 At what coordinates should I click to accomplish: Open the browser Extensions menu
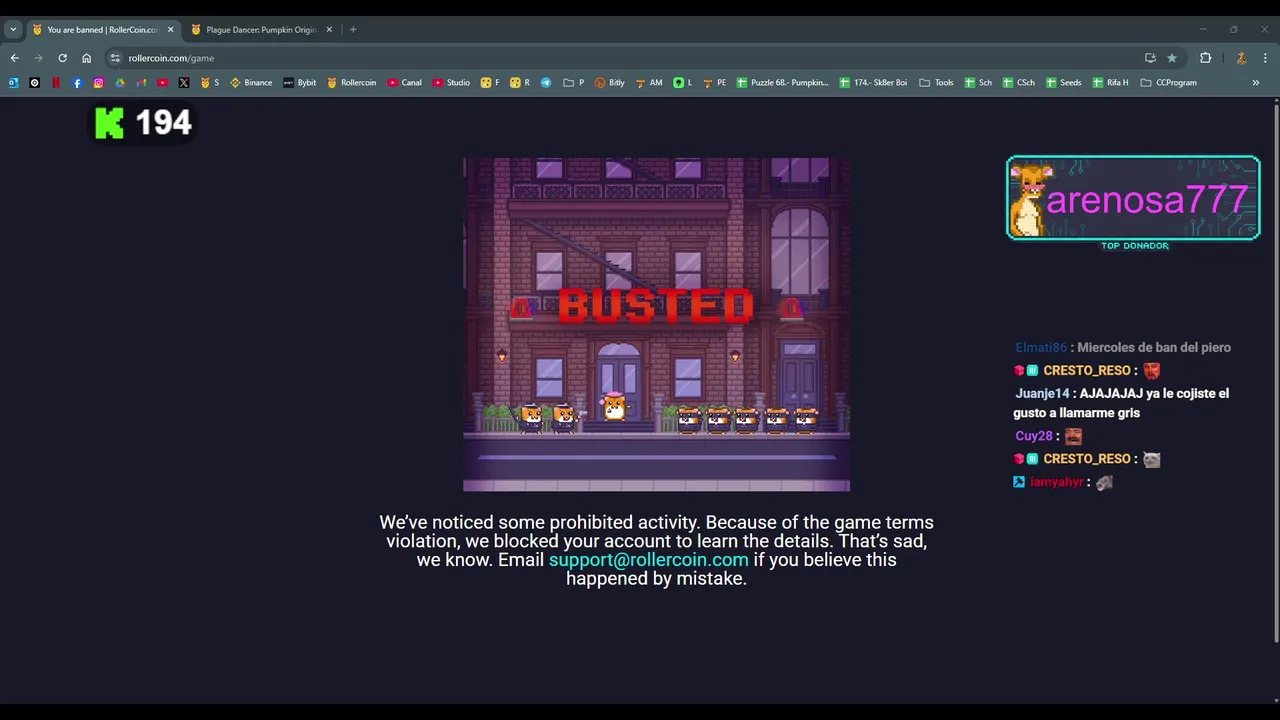[1205, 58]
